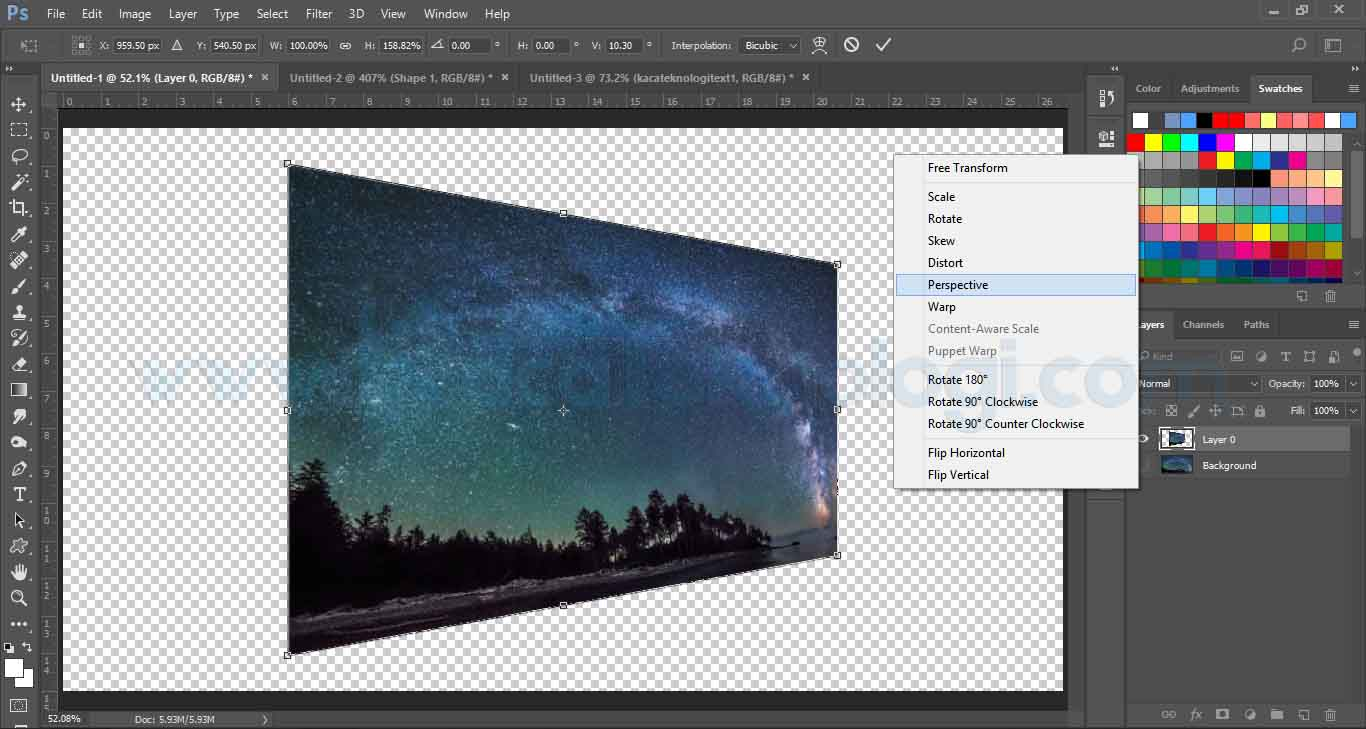Create a new layer group folder
Image resolution: width=1366 pixels, height=729 pixels.
[x=1276, y=714]
